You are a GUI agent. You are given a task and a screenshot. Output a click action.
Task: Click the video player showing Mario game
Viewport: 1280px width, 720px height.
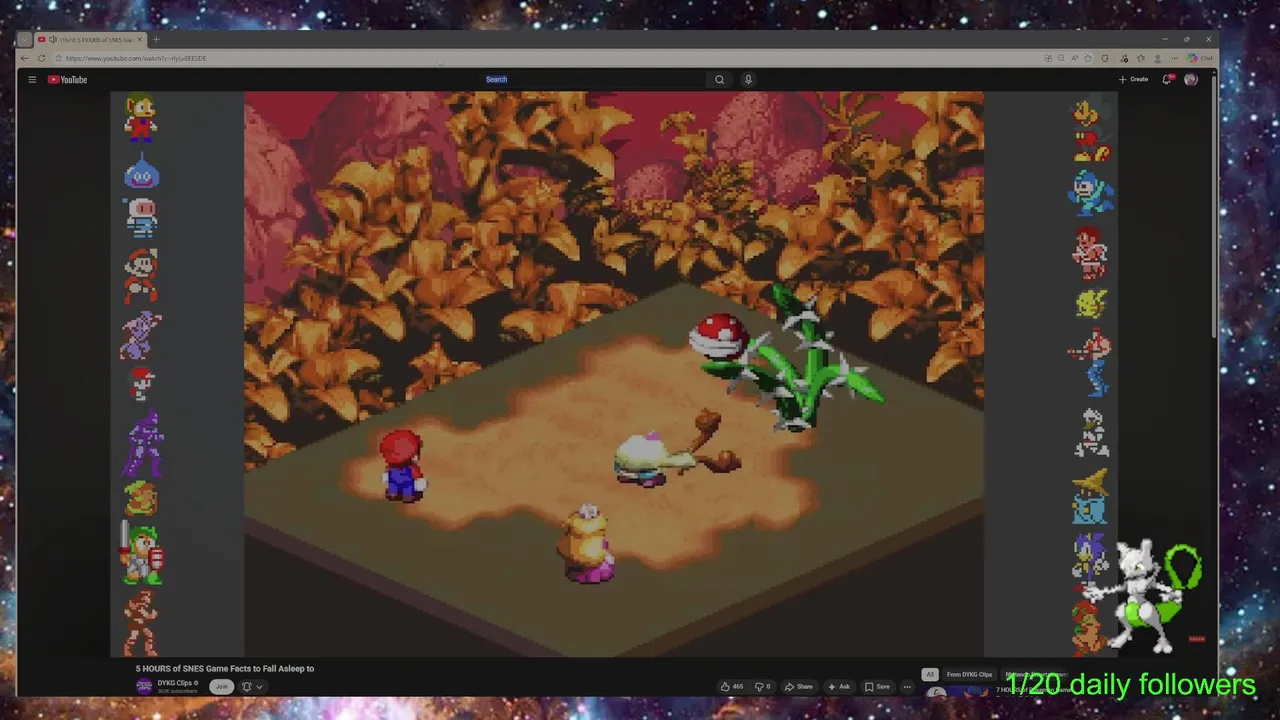(614, 374)
